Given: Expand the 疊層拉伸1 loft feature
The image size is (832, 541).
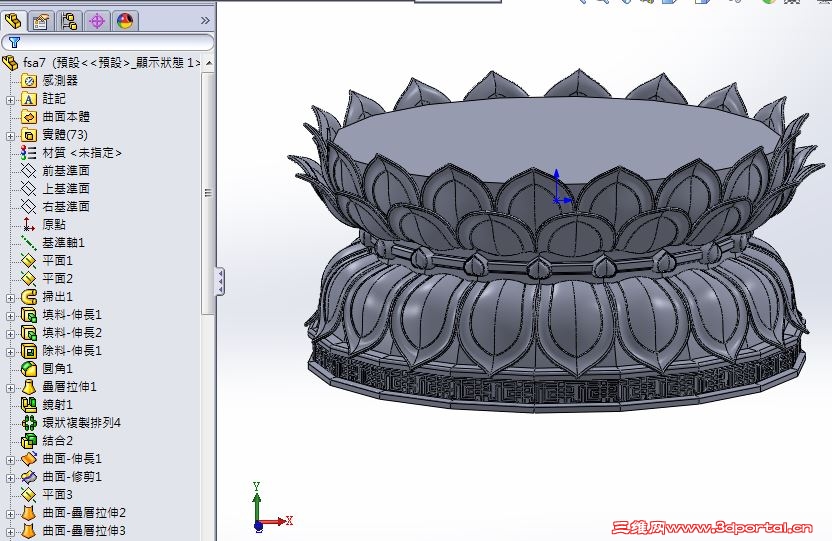Looking at the screenshot, I should pyautogui.click(x=10, y=388).
